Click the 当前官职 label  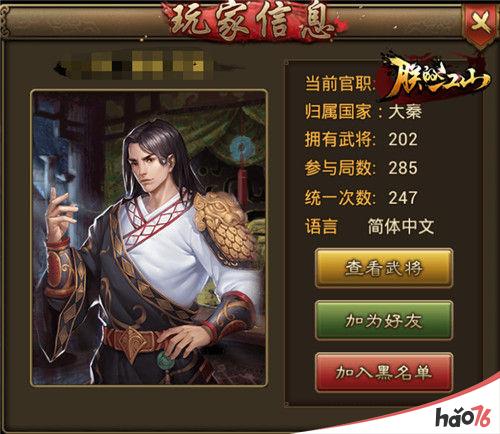point(339,83)
